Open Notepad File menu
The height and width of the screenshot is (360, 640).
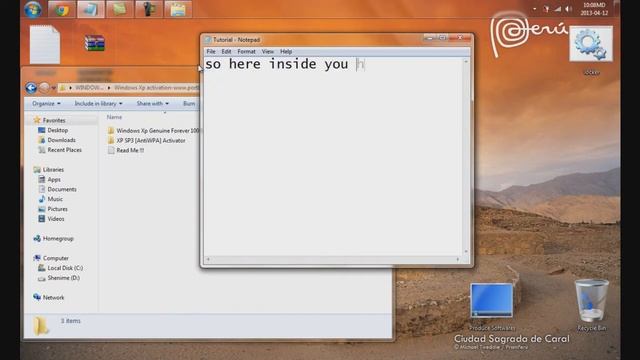point(211,51)
